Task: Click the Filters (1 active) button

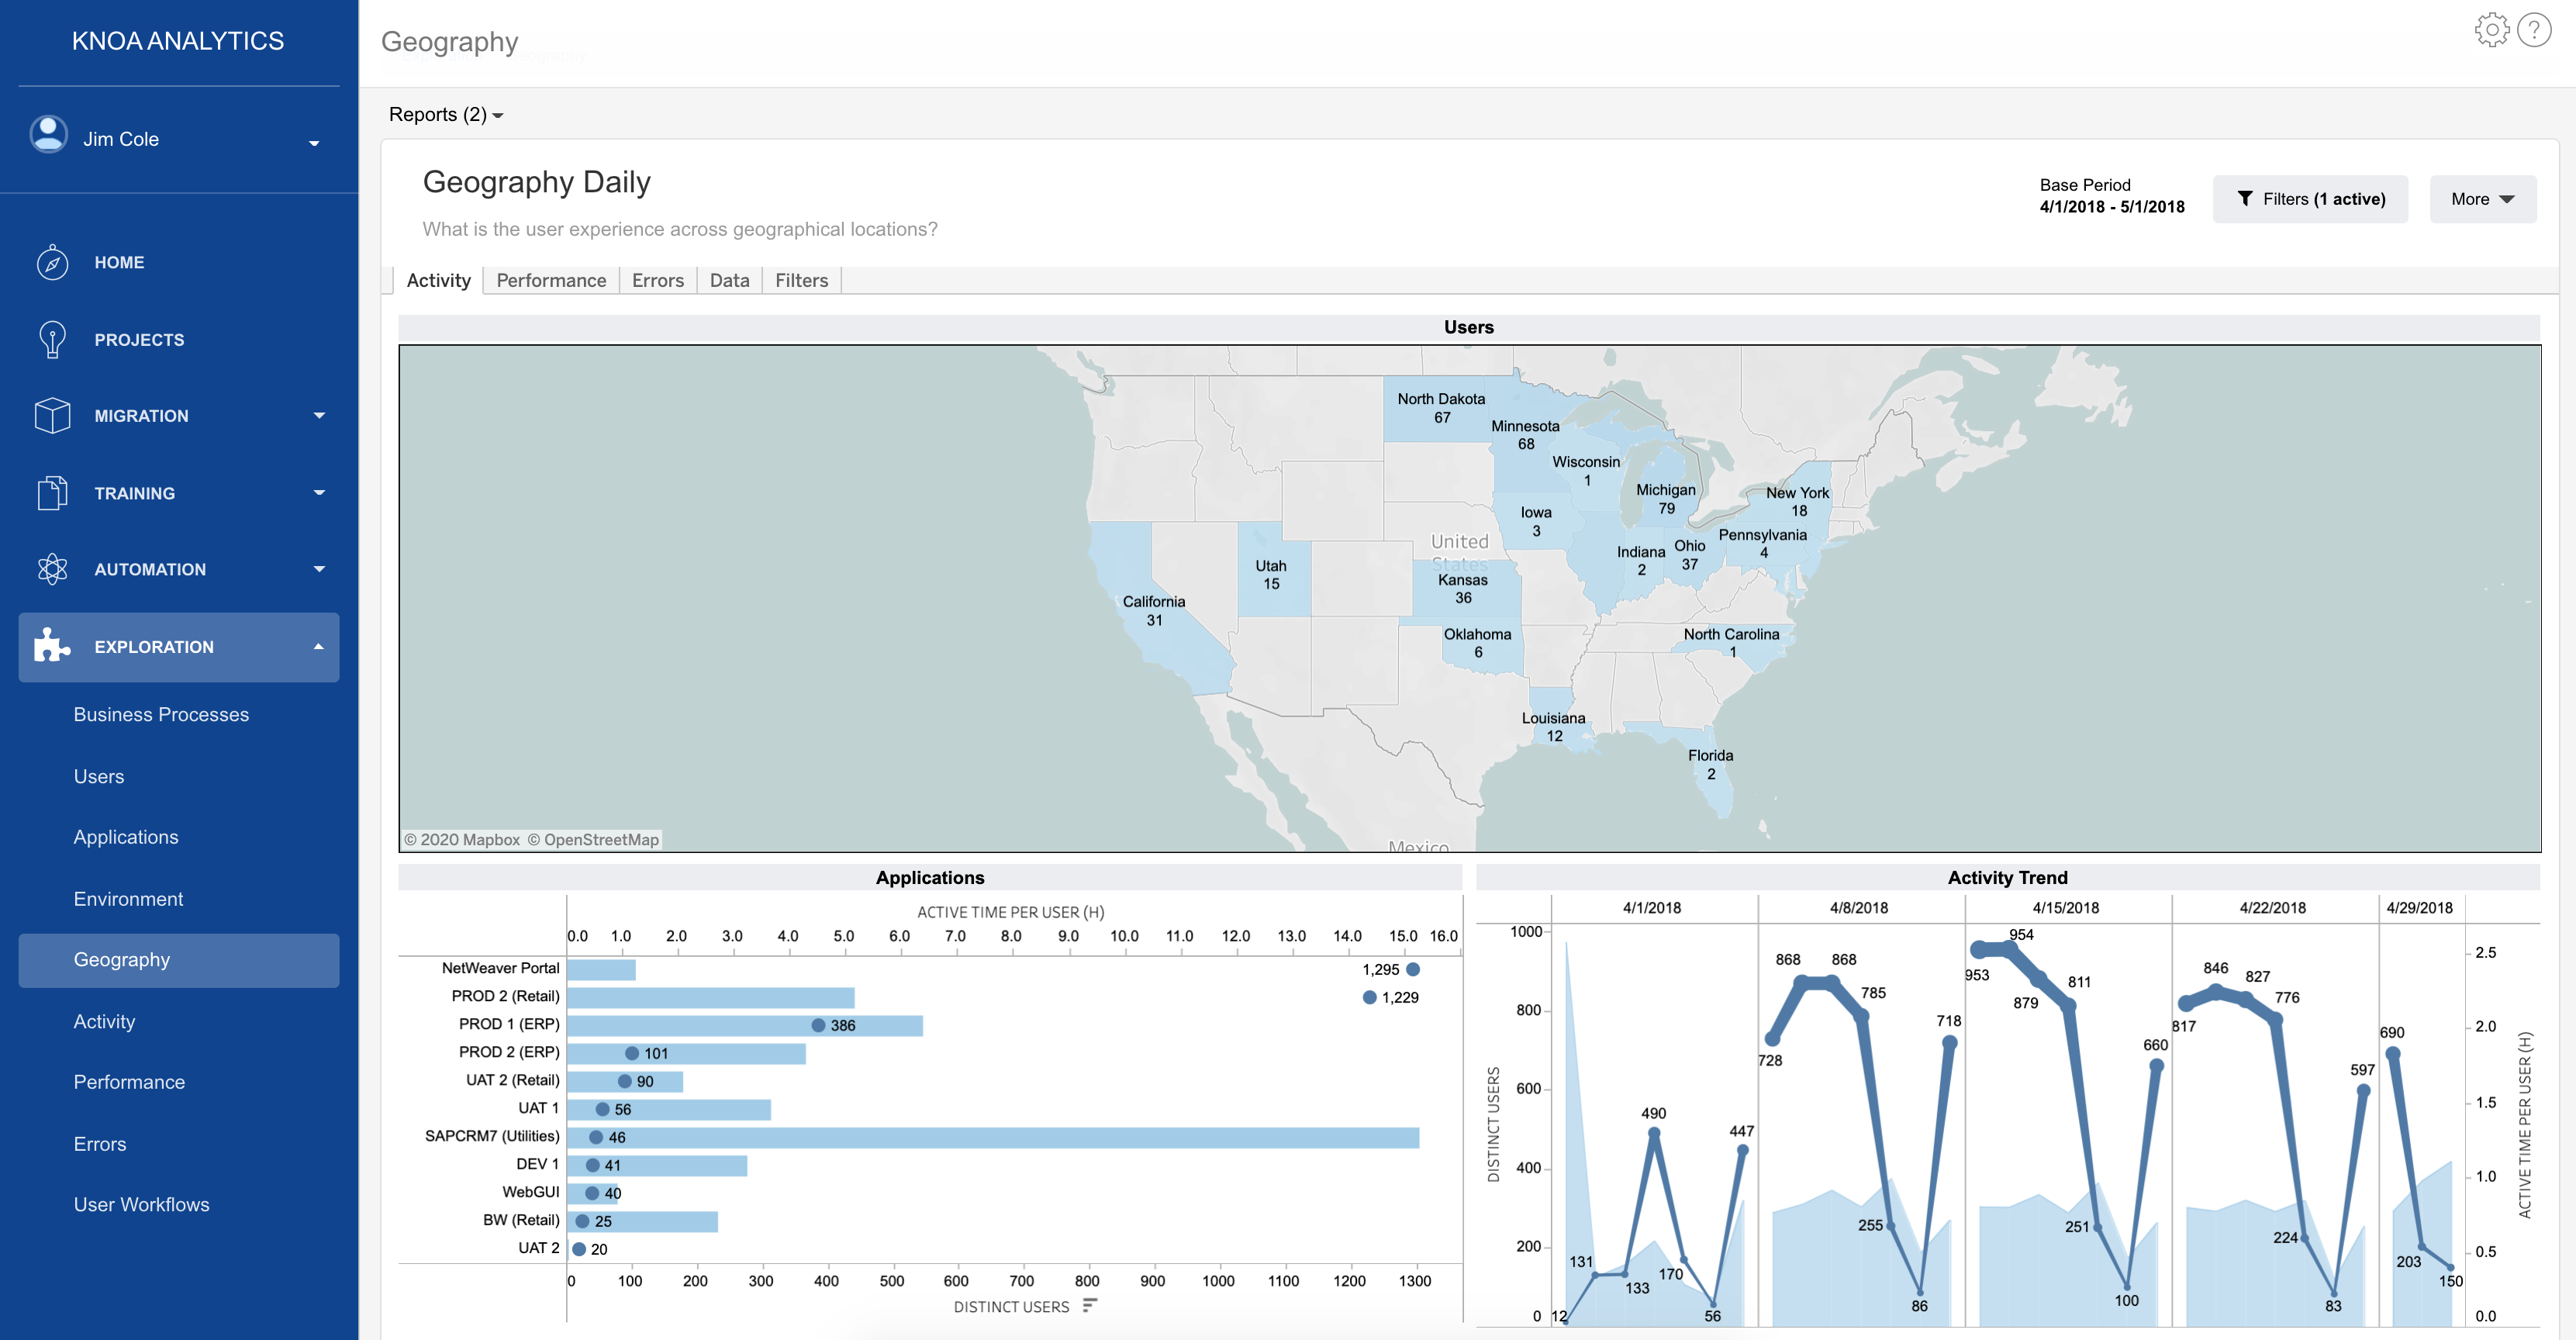Action: [2309, 199]
